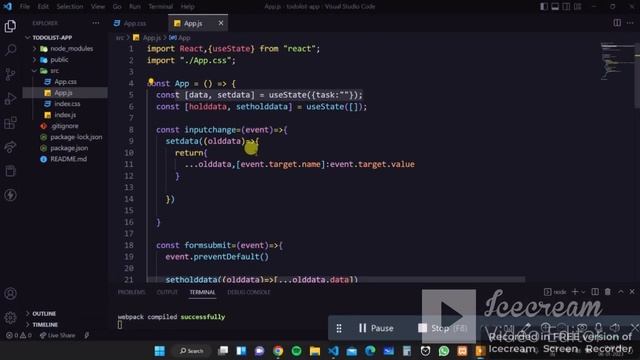Image resolution: width=640 pixels, height=360 pixels.
Task: Open the Extensions view
Action: pos(10,122)
